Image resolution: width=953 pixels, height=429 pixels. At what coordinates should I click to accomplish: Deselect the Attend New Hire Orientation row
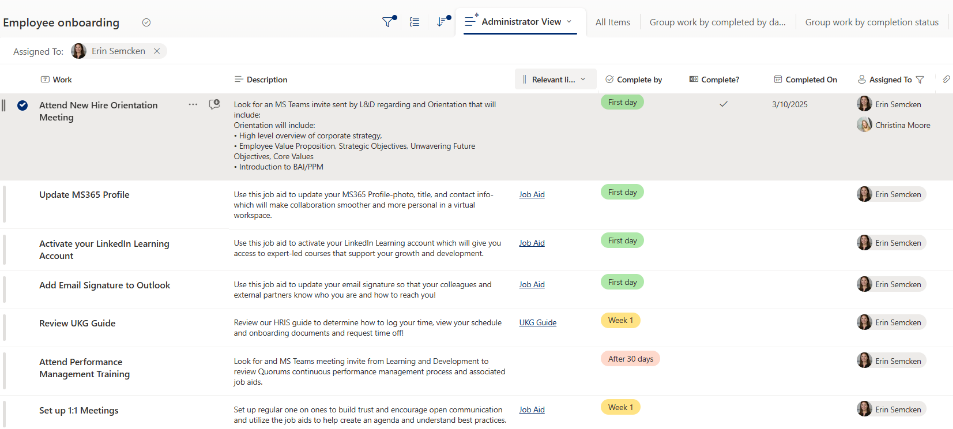point(22,105)
